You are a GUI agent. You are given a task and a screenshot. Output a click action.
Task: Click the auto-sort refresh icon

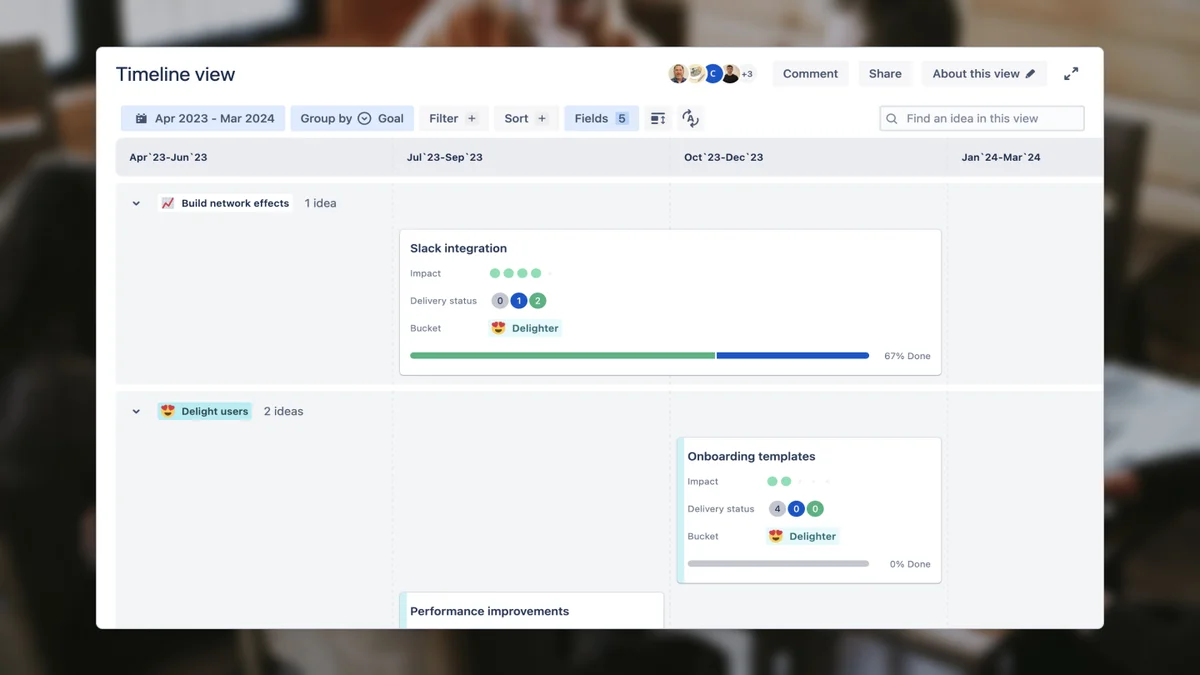pyautogui.click(x=690, y=118)
